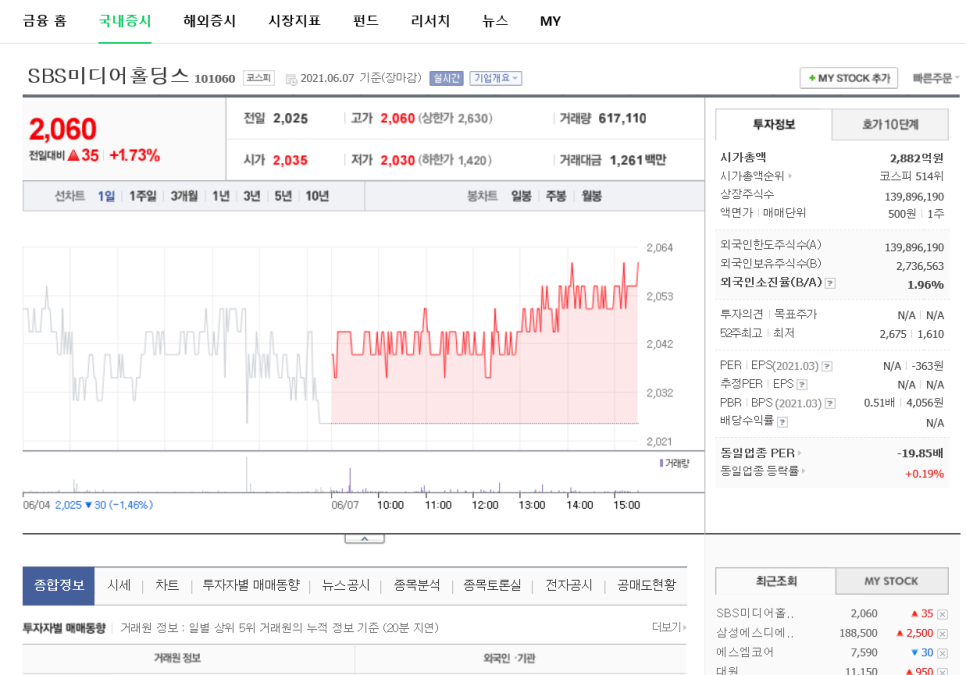Select the 1주일 line chart period
Screen dimensions: 966x675
tap(142, 196)
